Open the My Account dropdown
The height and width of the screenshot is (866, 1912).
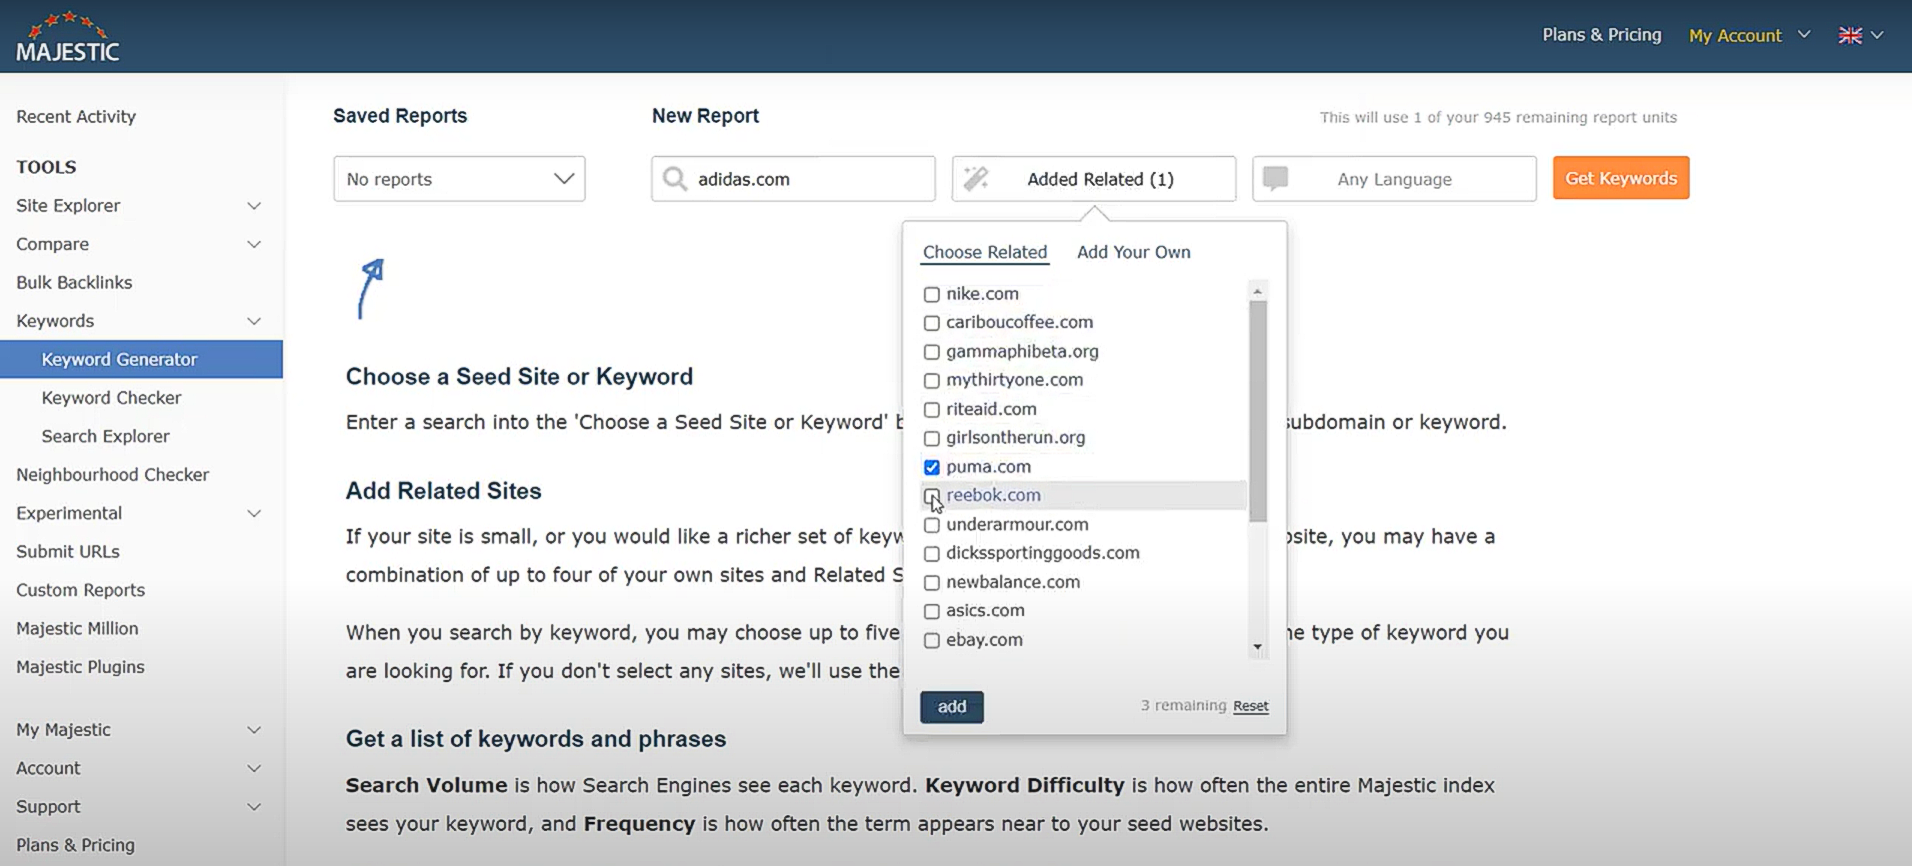tap(1748, 35)
